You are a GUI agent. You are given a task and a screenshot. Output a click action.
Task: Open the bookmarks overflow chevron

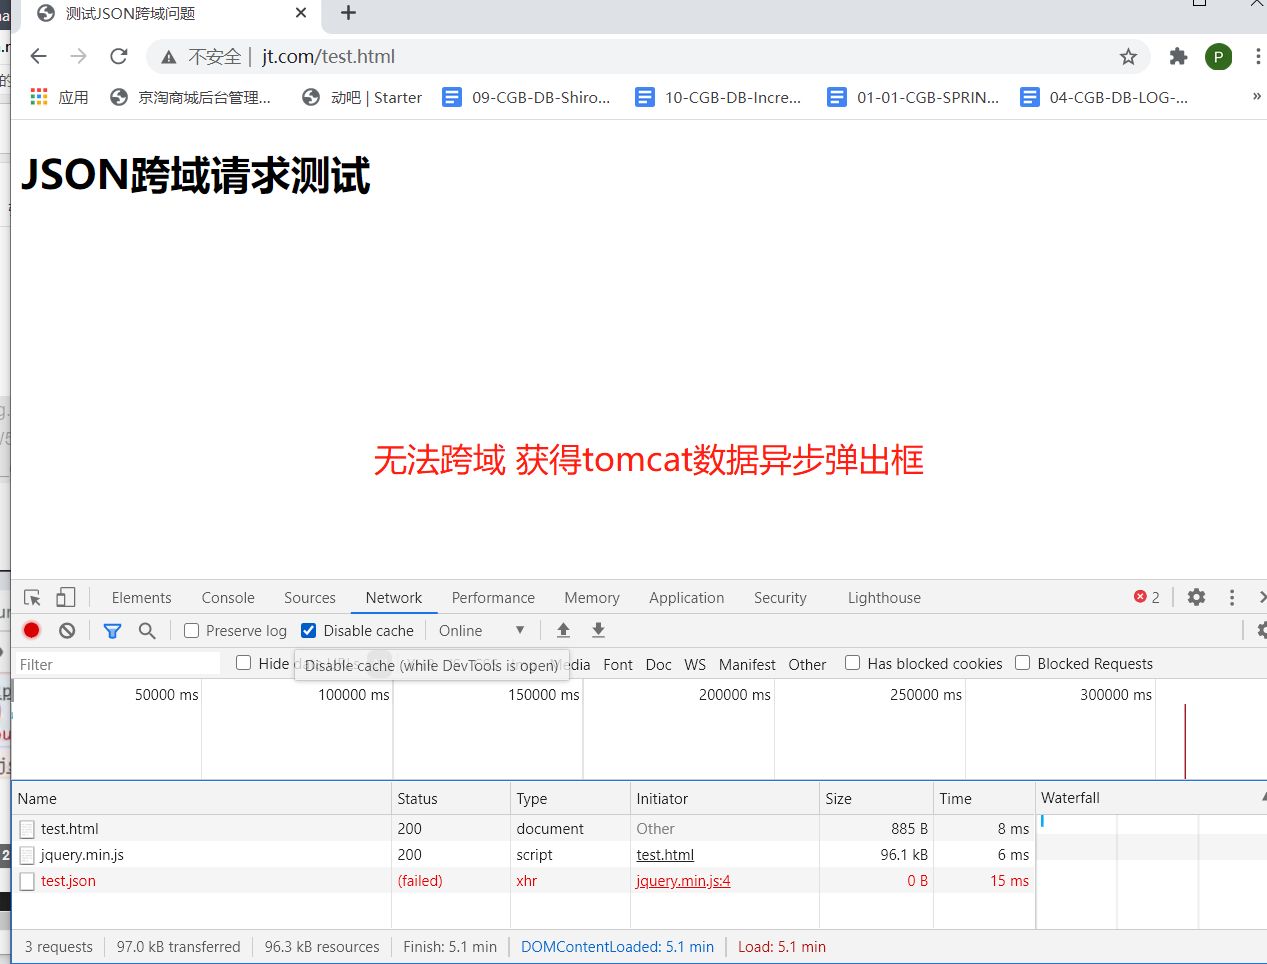[1257, 97]
